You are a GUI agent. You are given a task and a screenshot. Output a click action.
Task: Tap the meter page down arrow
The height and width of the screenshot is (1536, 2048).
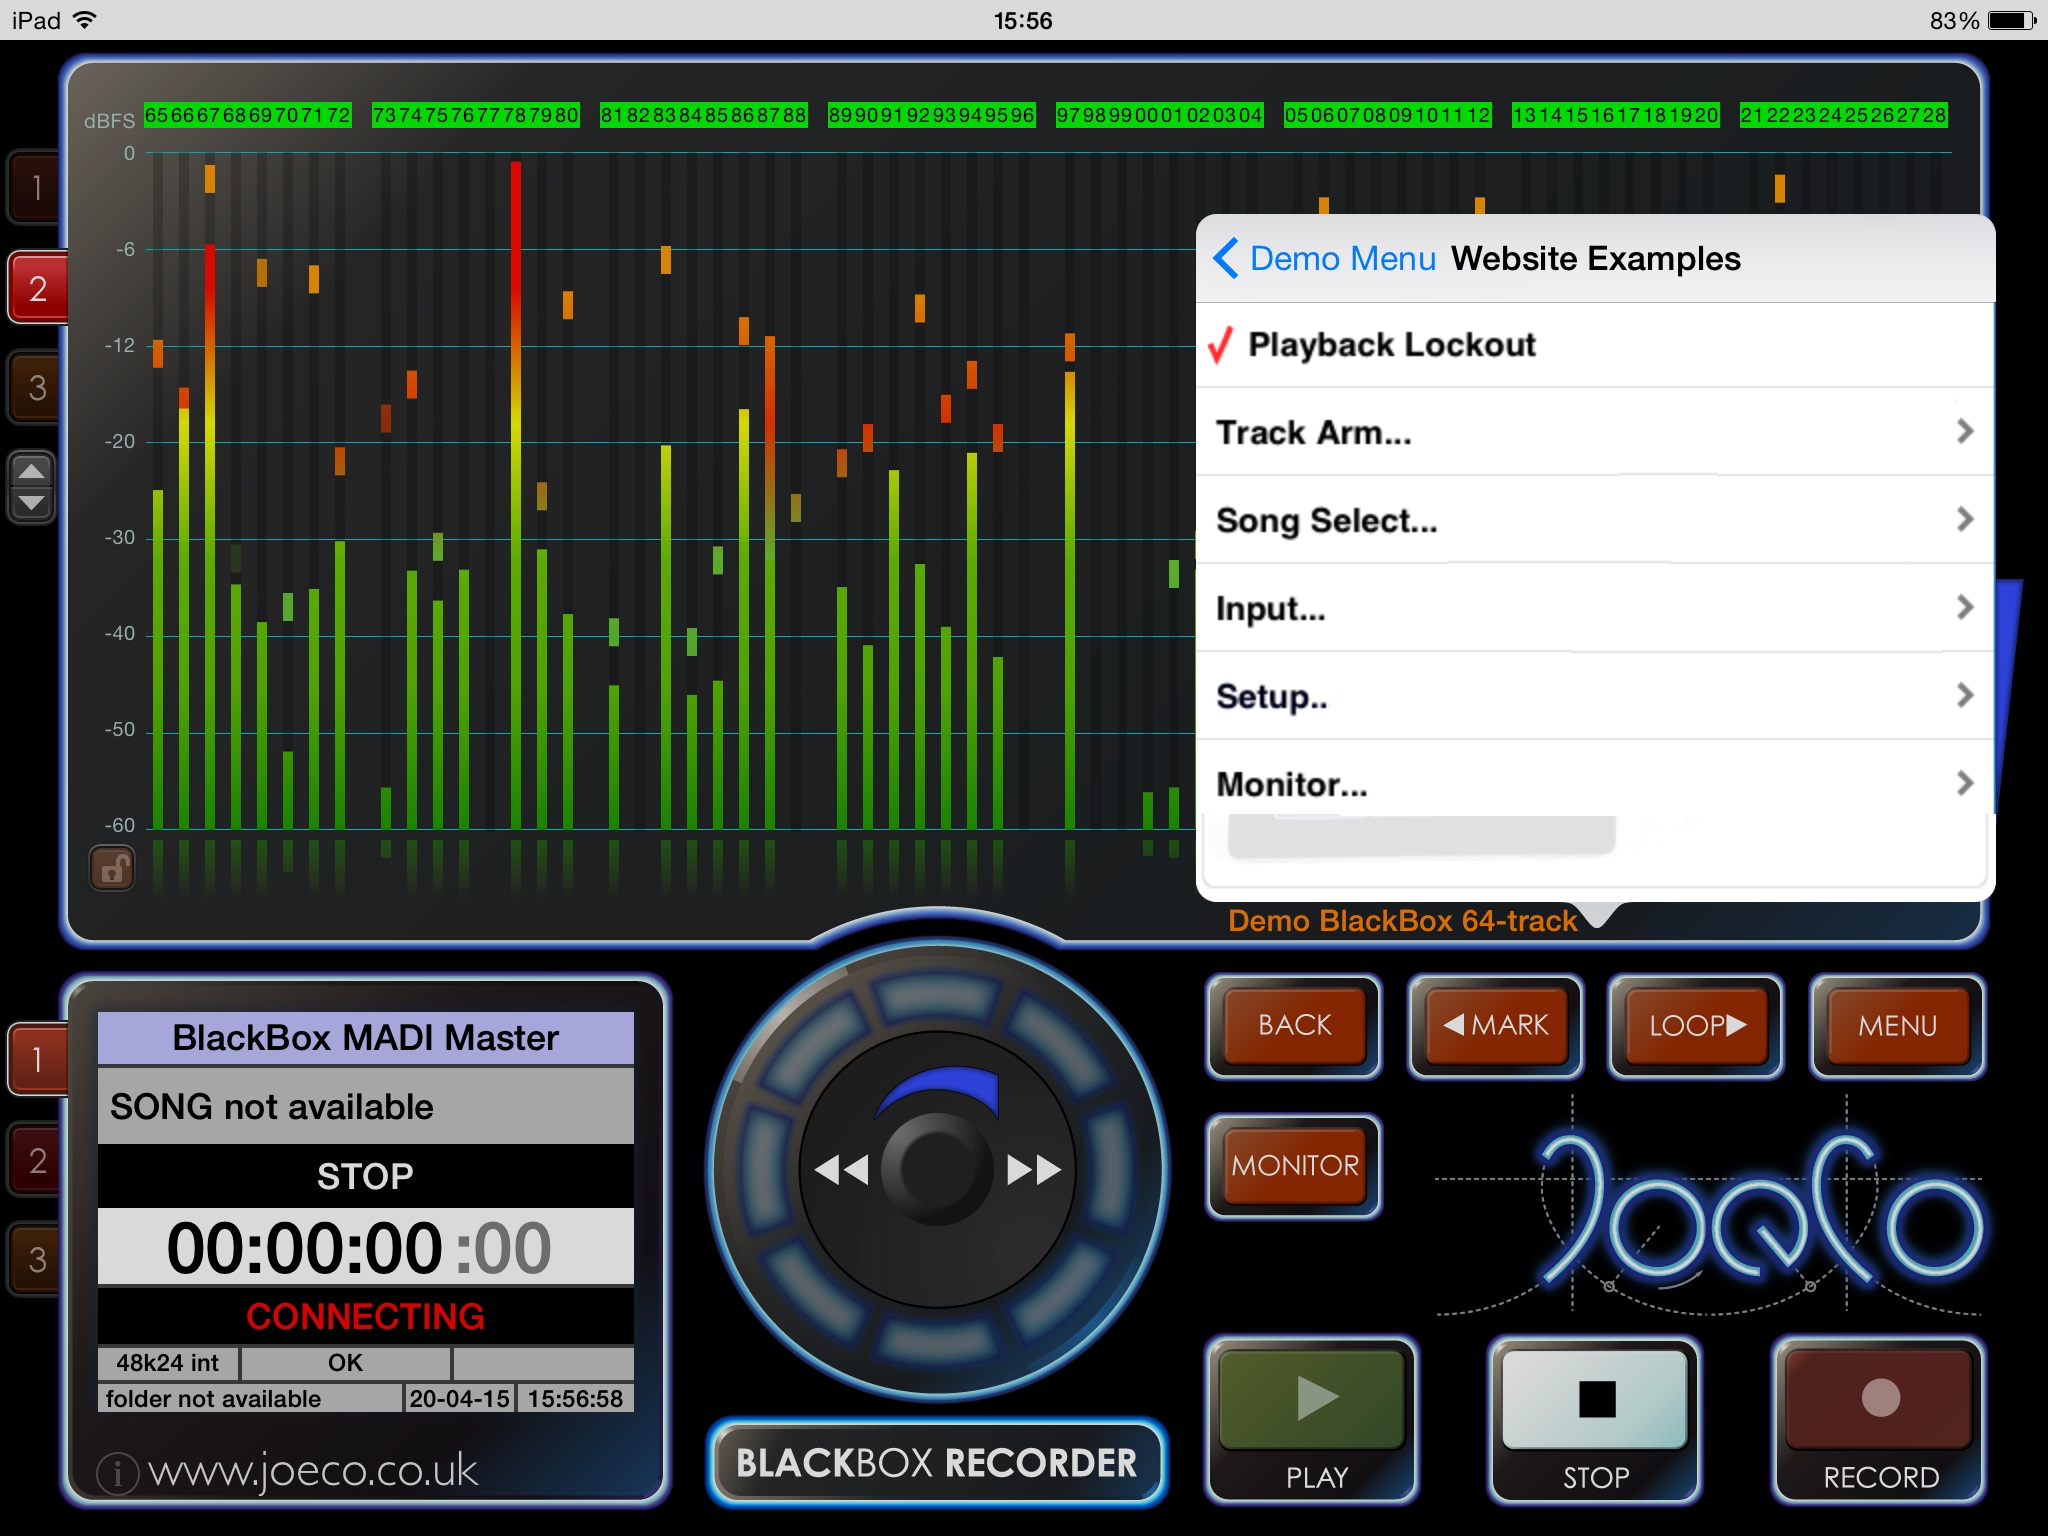(x=32, y=503)
